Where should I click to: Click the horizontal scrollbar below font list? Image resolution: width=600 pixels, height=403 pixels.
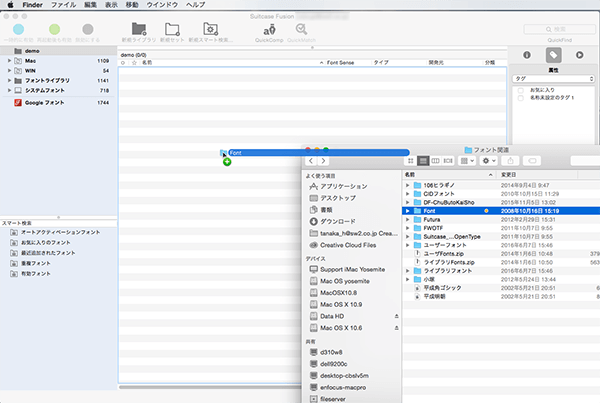(x=210, y=387)
